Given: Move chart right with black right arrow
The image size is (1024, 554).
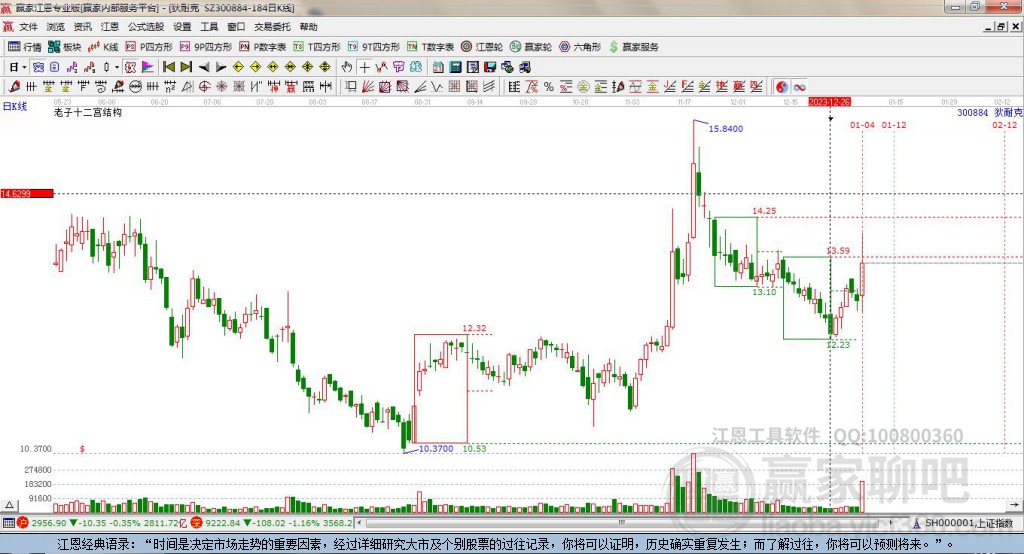Looking at the screenshot, I should point(221,67).
